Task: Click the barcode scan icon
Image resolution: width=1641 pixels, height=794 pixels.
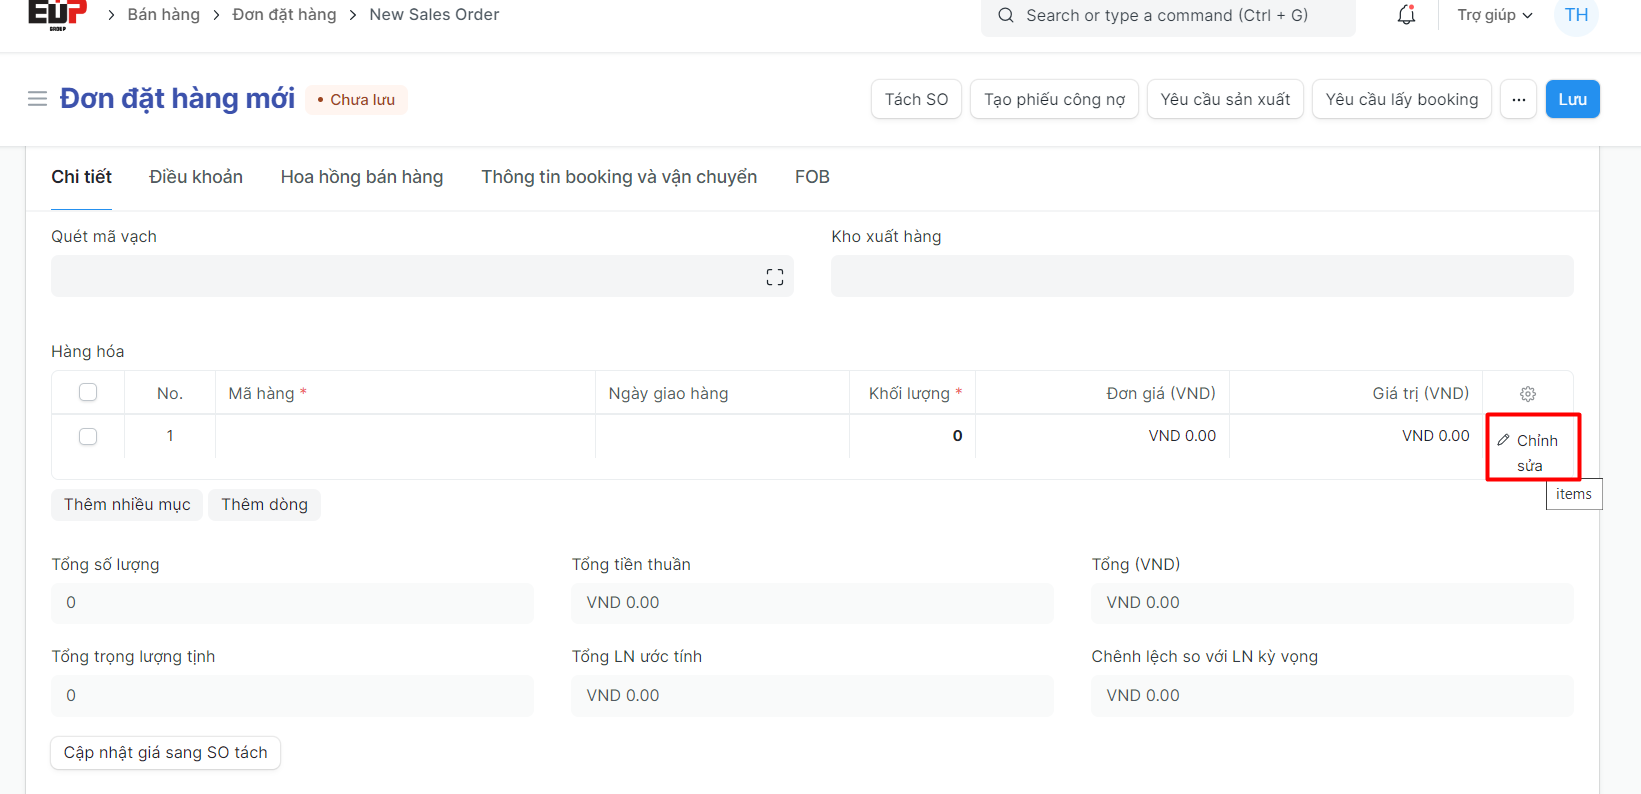Action: click(x=774, y=277)
